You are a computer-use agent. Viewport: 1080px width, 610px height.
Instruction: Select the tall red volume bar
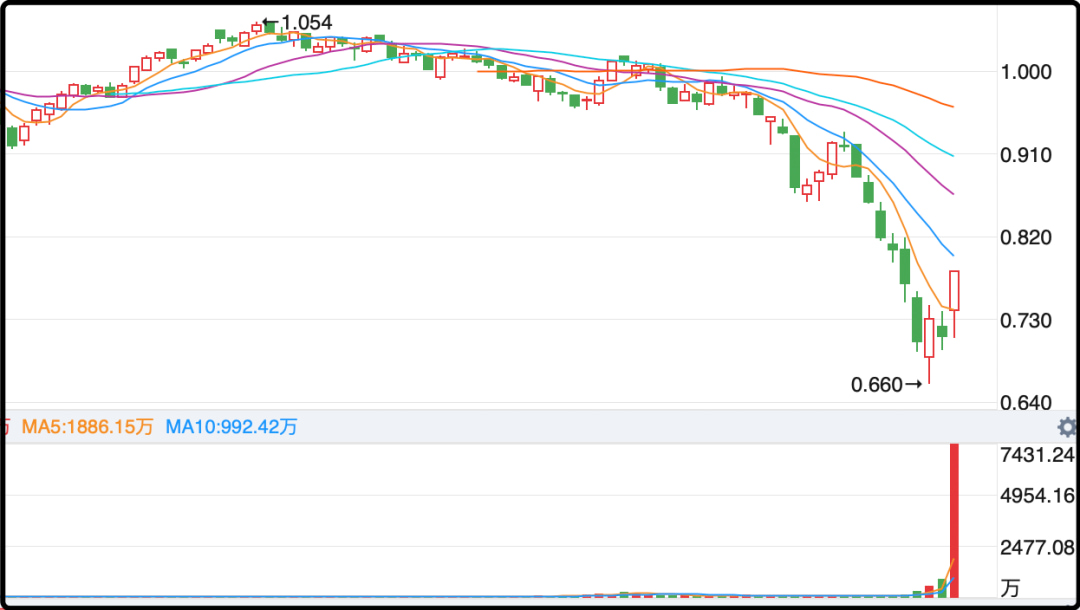[x=954, y=520]
